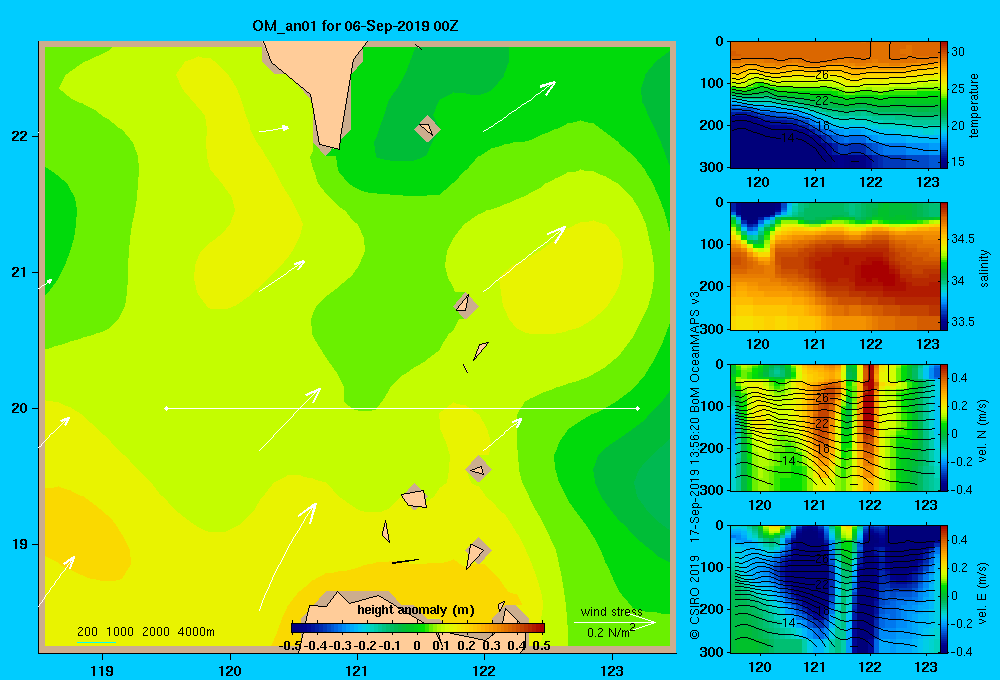
Task: Click the title 'OM_an01 for 06-Sep-2019 00Z'
Action: point(355,26)
